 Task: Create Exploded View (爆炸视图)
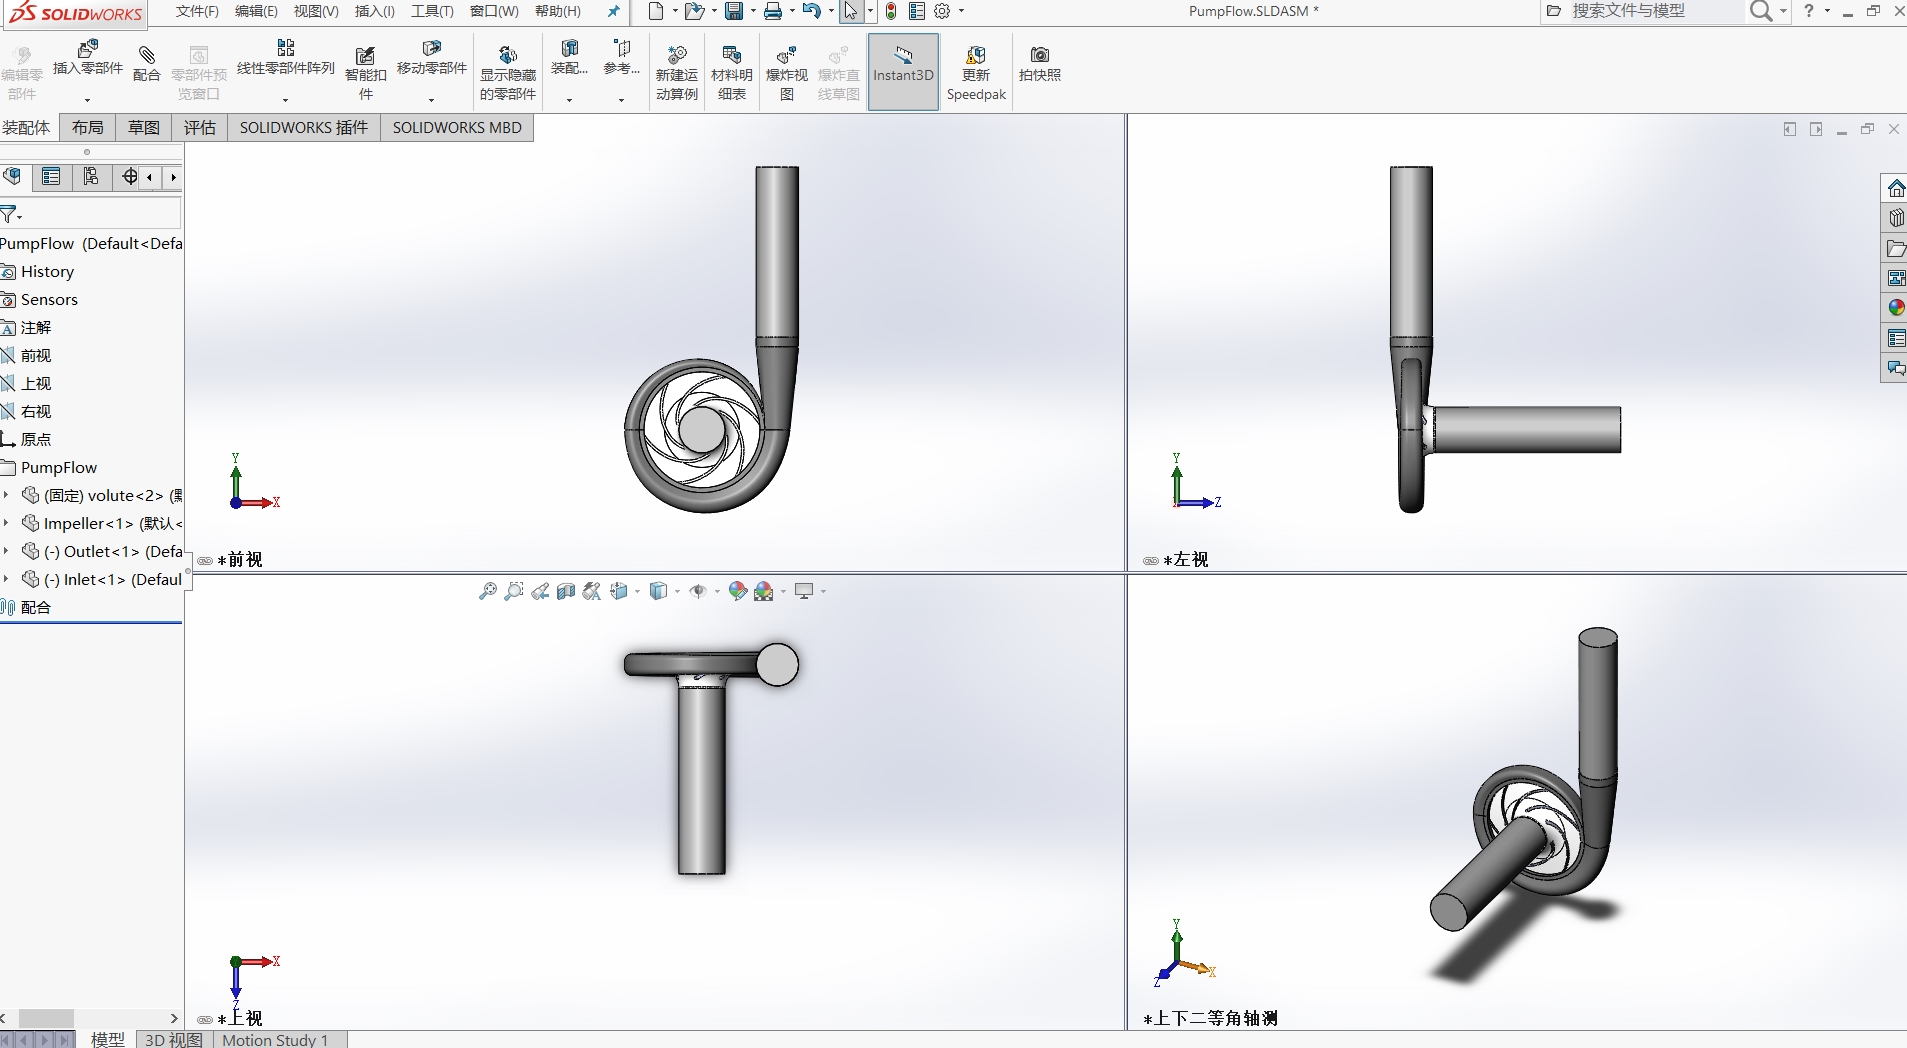[x=787, y=72]
